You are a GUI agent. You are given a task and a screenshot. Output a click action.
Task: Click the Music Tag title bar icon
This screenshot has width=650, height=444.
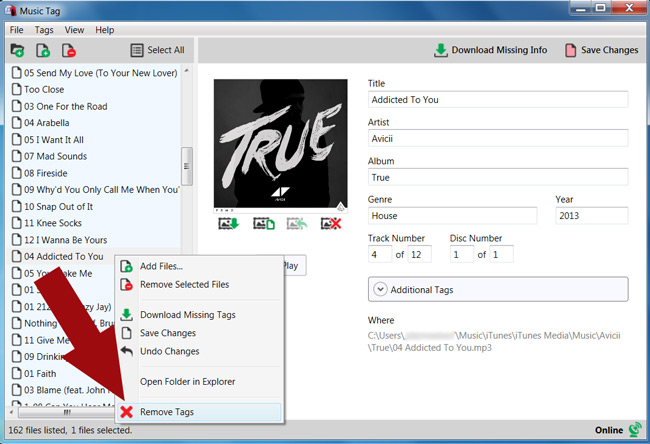(10, 10)
